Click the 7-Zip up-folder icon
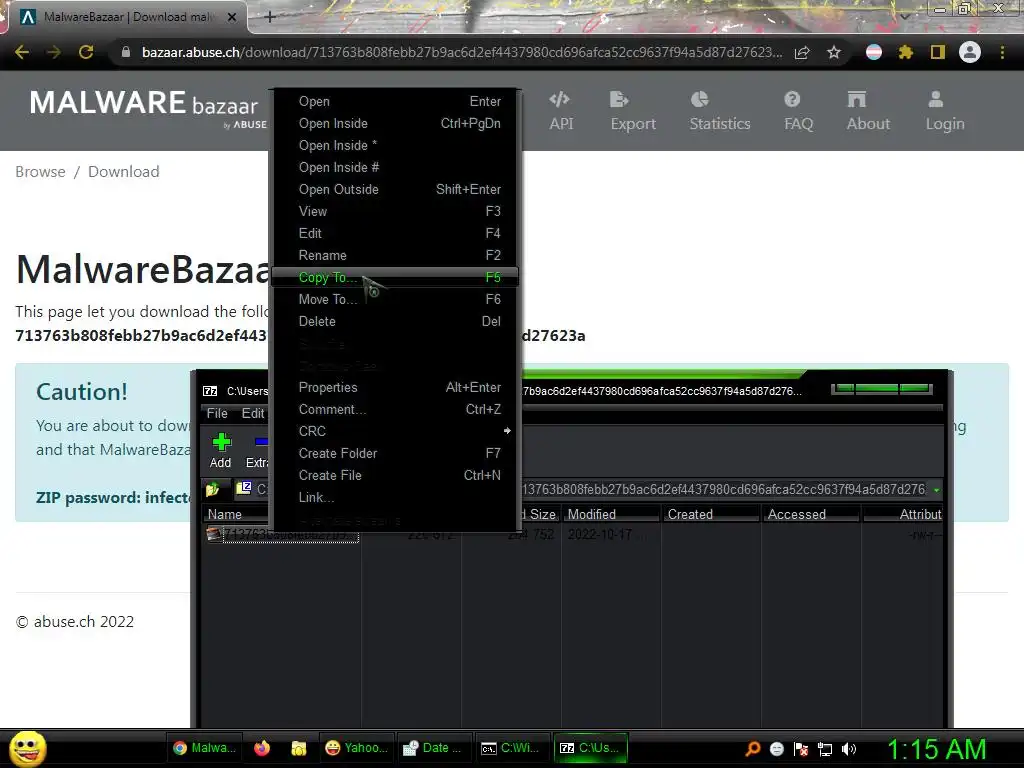 click(x=213, y=489)
